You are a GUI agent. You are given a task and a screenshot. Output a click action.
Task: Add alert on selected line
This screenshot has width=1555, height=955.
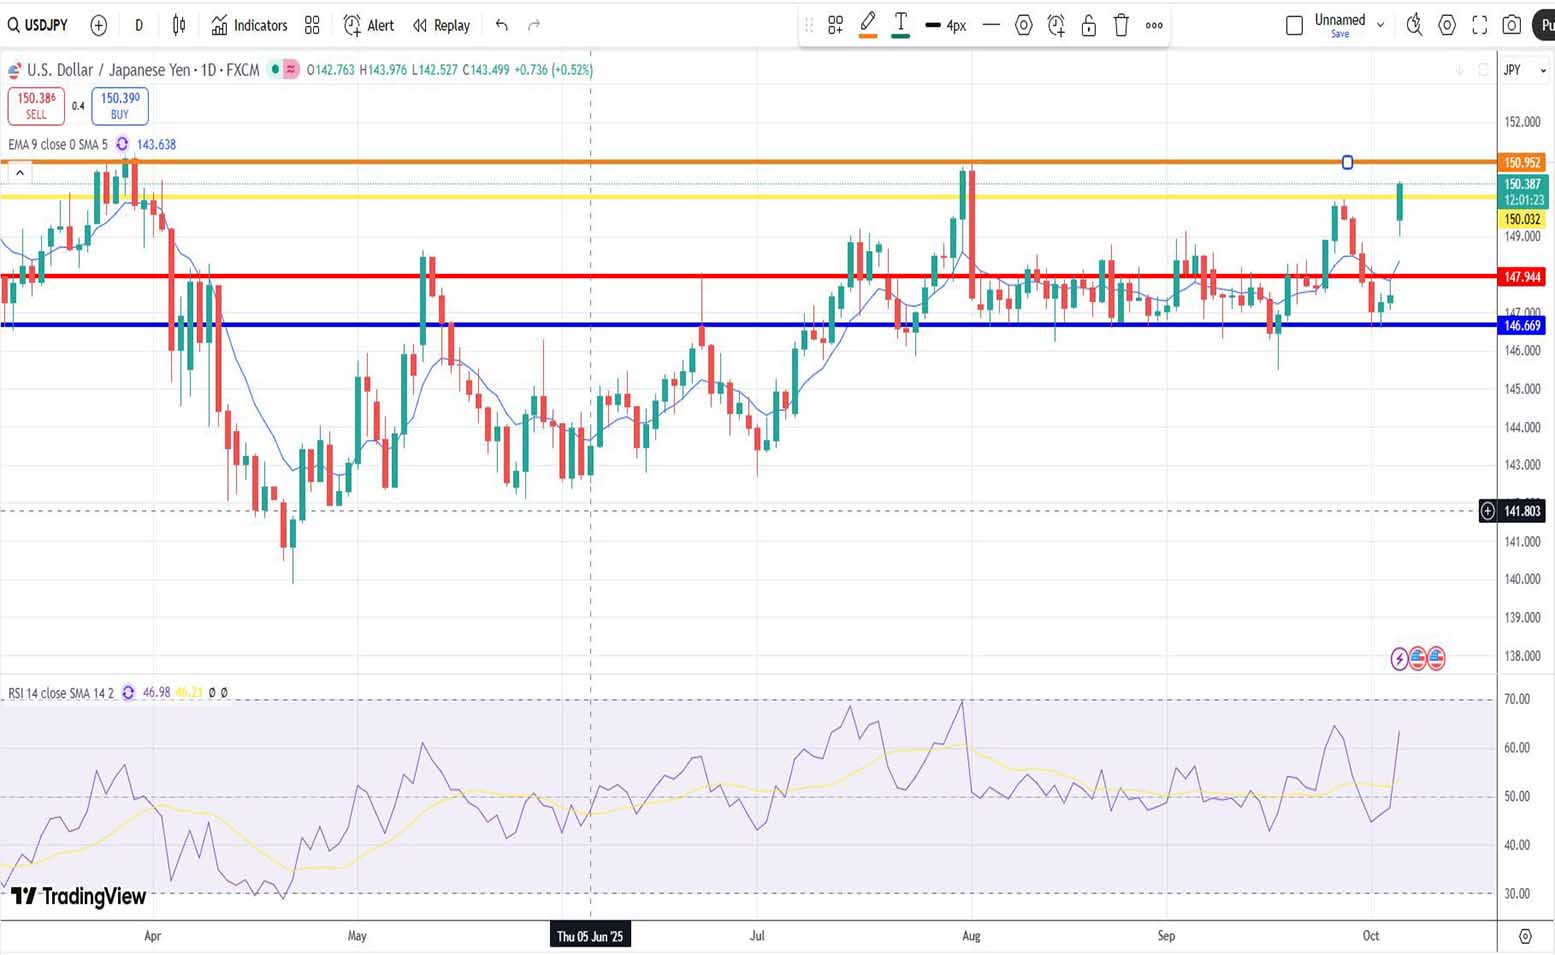(1056, 25)
